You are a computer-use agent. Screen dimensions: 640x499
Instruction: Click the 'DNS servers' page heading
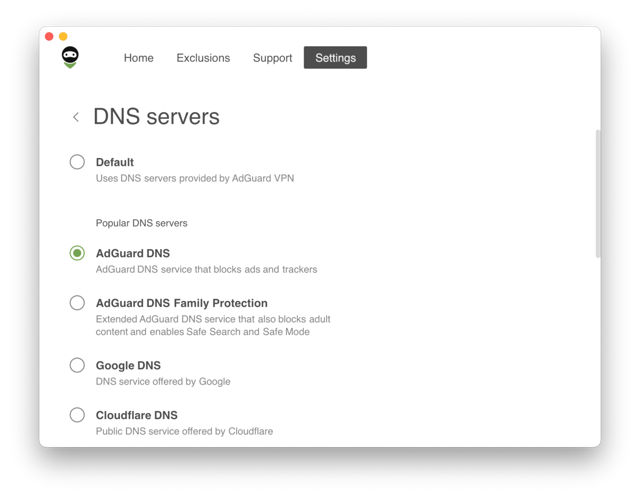156,117
